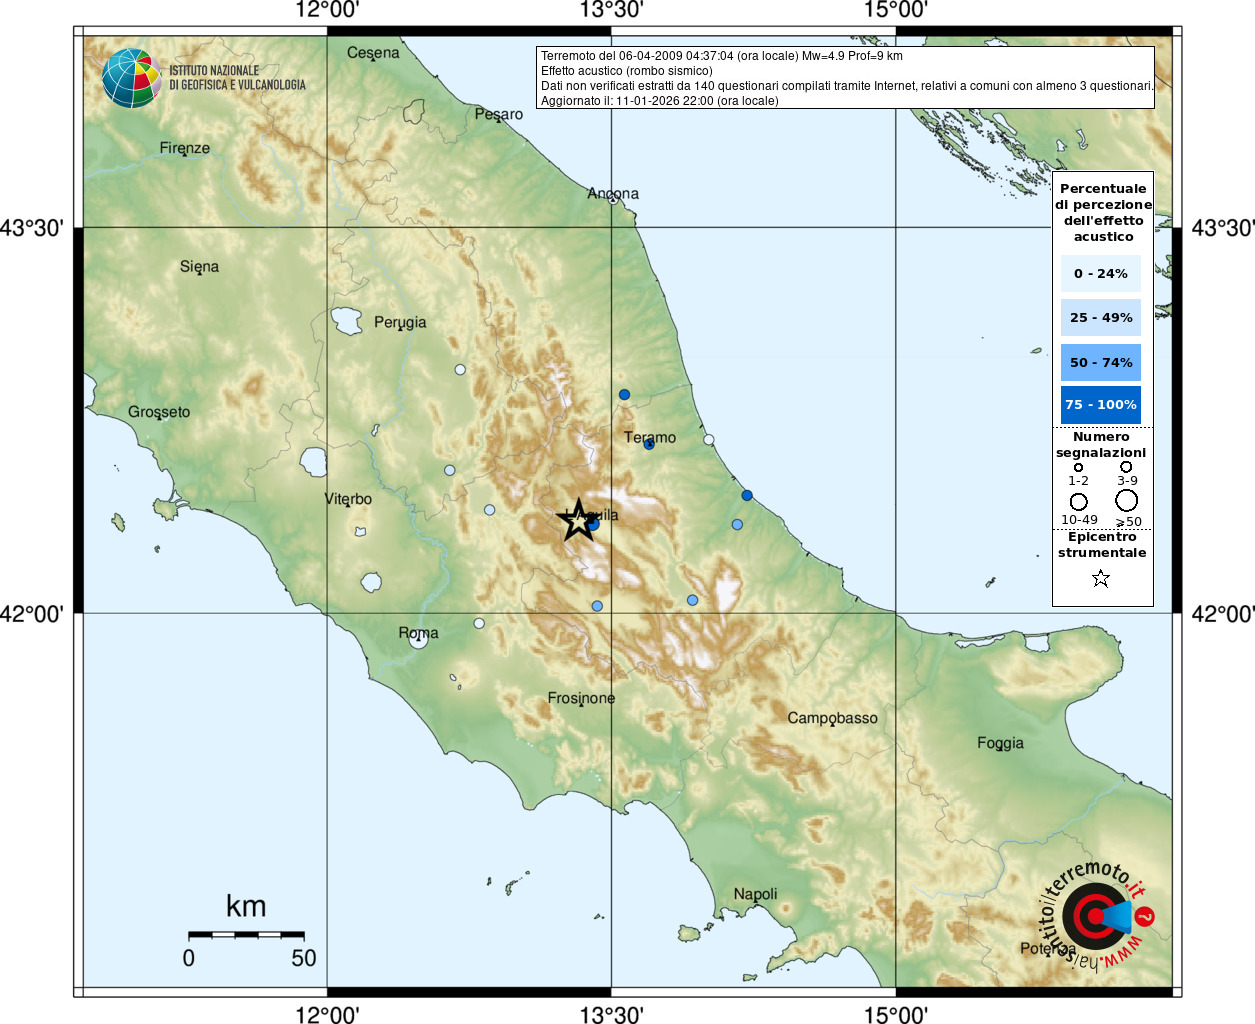
Task: Click the haisentitoilterremoto.it target logo
Action: [x=1095, y=915]
